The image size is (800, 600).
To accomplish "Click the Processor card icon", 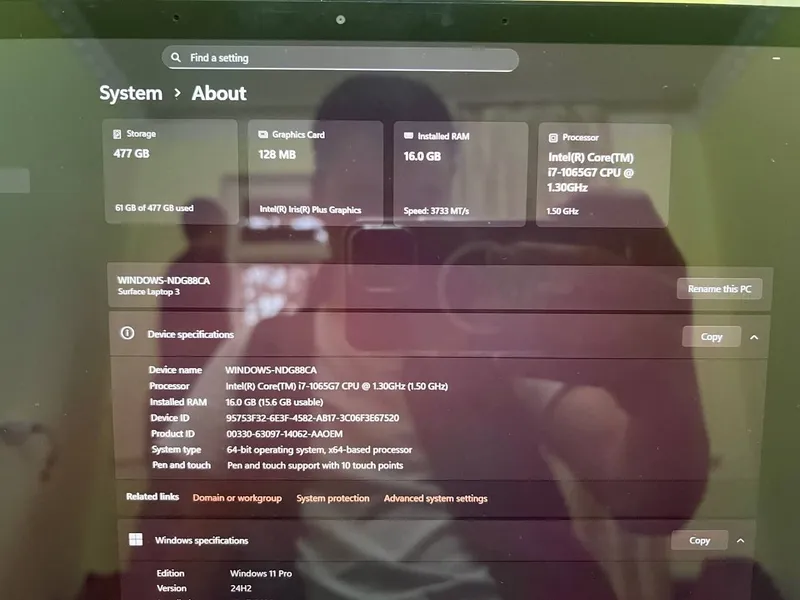I will (x=553, y=138).
